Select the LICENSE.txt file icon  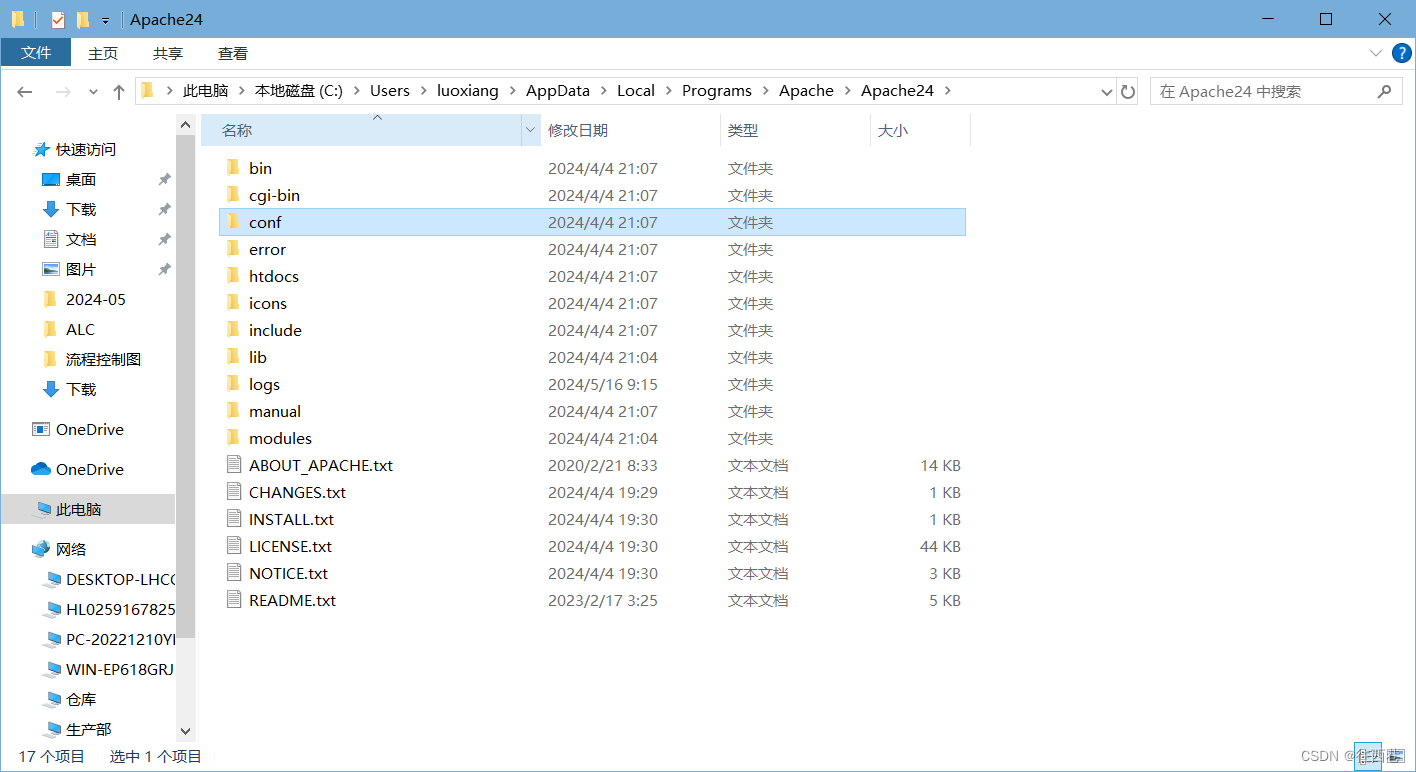pyautogui.click(x=234, y=546)
